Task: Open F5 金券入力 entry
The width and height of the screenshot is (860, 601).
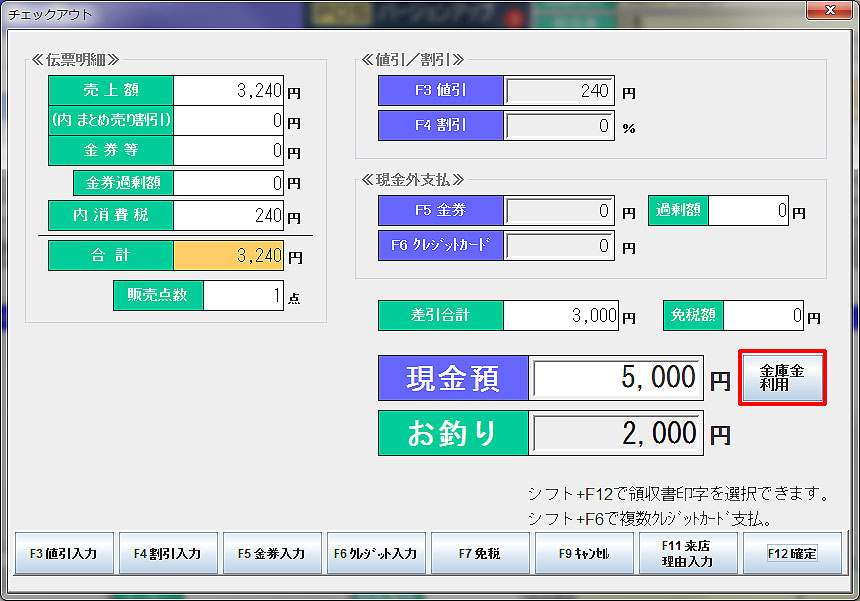Action: click(x=272, y=553)
